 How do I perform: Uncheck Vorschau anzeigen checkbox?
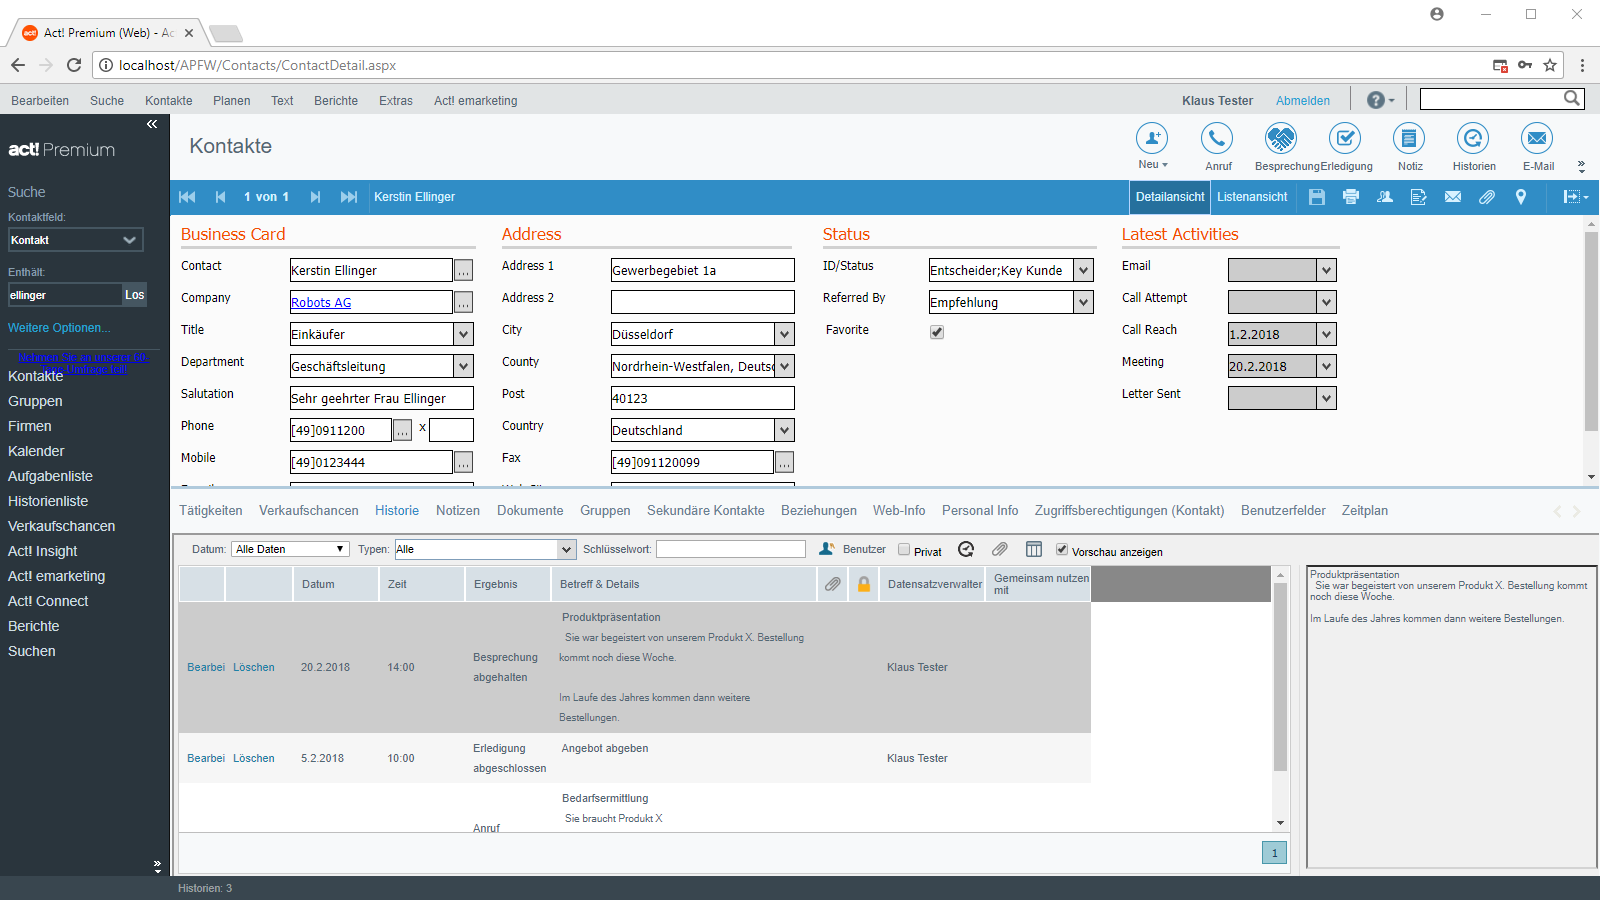click(x=1062, y=549)
